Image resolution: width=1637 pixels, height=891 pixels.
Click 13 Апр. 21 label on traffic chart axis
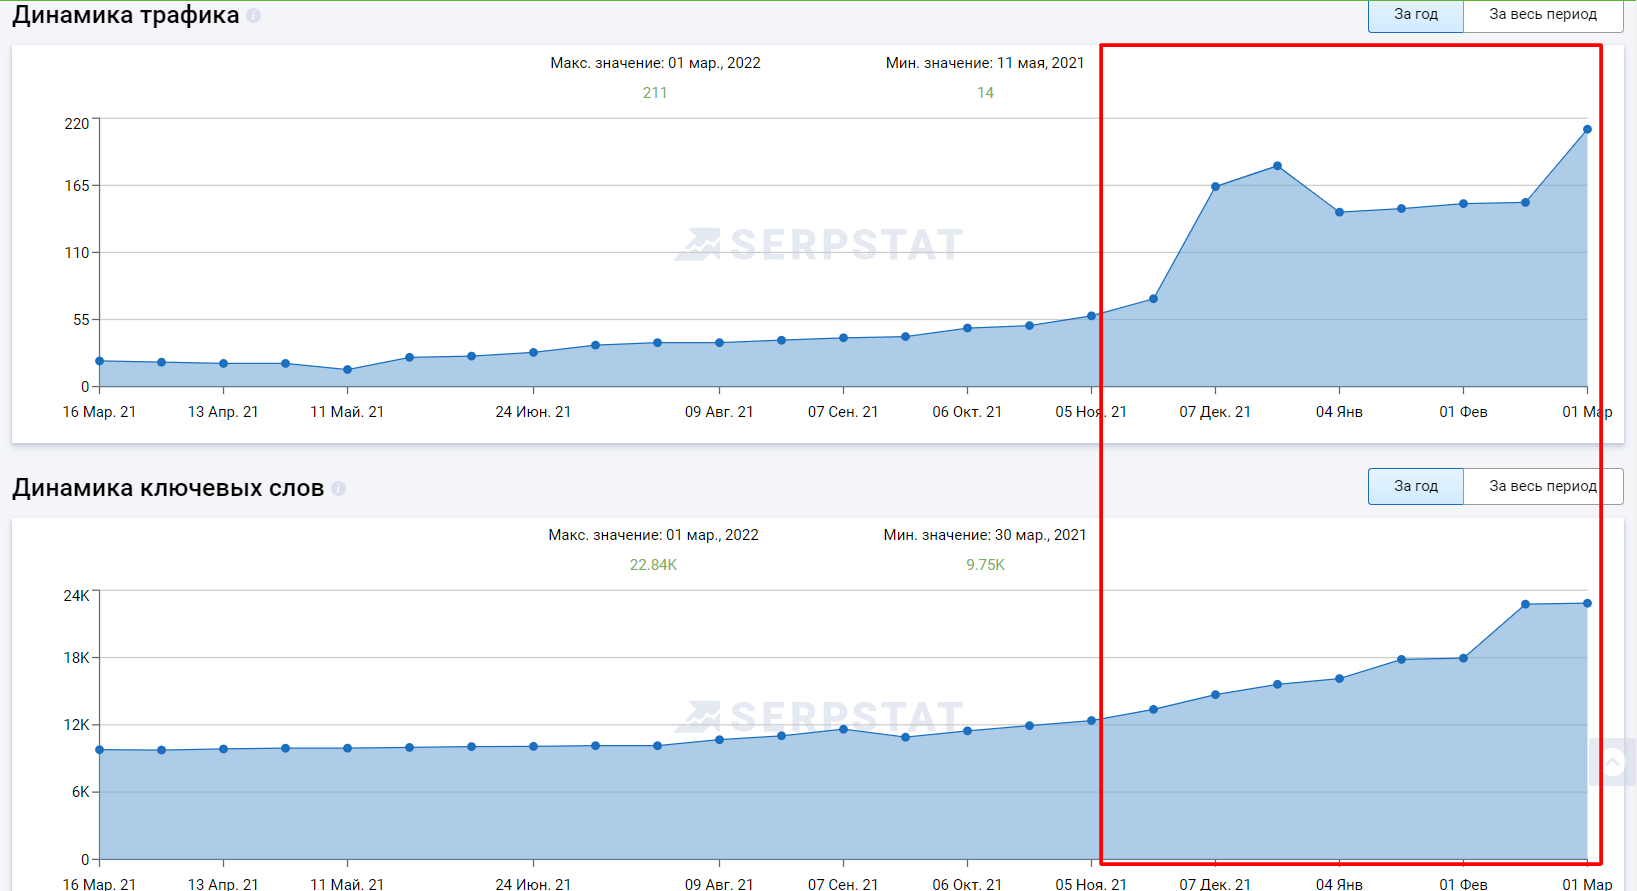[x=223, y=412]
